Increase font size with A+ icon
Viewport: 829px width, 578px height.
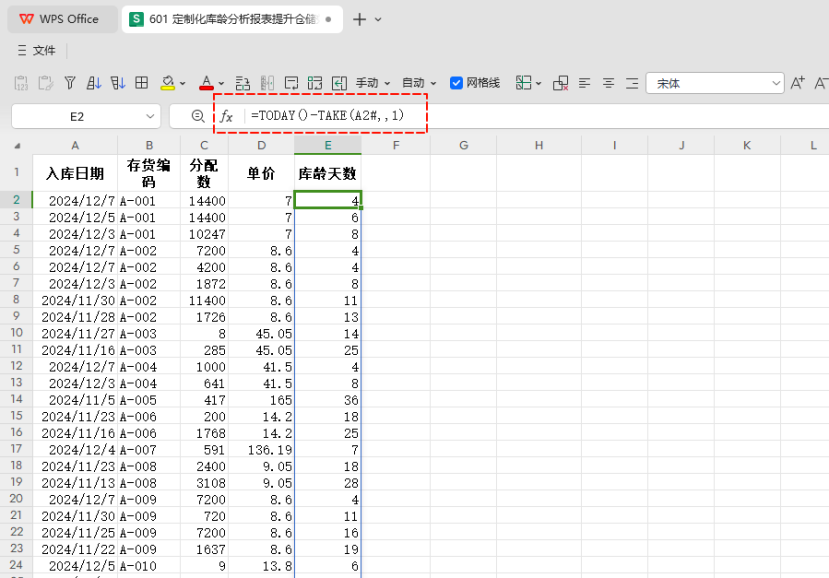pyautogui.click(x=797, y=83)
